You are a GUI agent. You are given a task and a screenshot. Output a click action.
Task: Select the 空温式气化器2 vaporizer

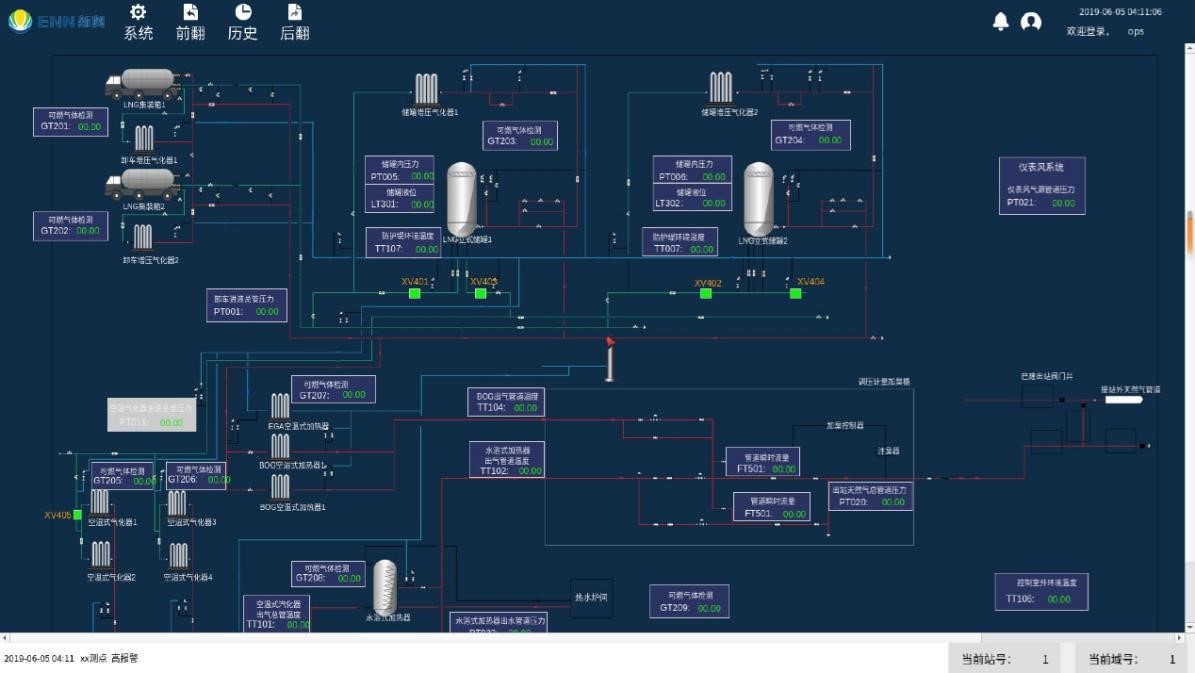pos(101,554)
